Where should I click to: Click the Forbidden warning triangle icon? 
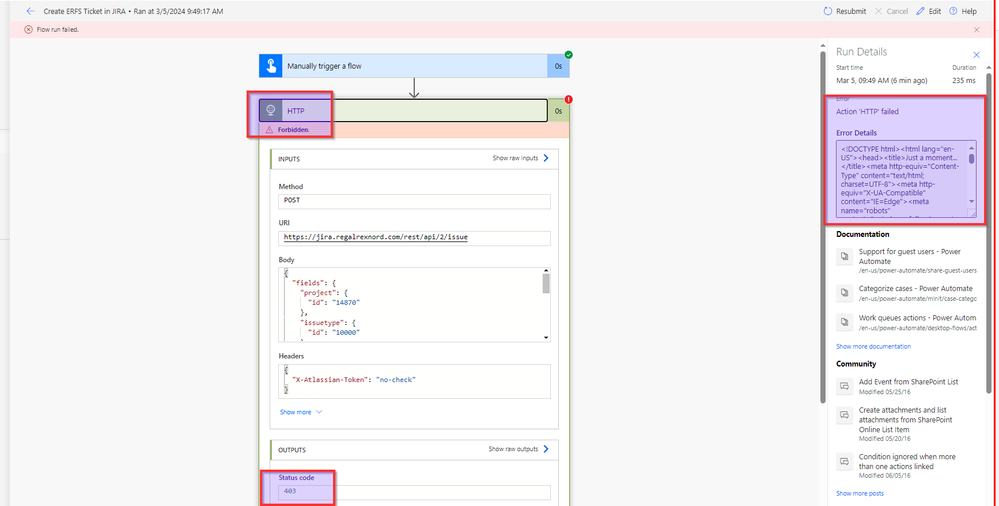[x=270, y=129]
